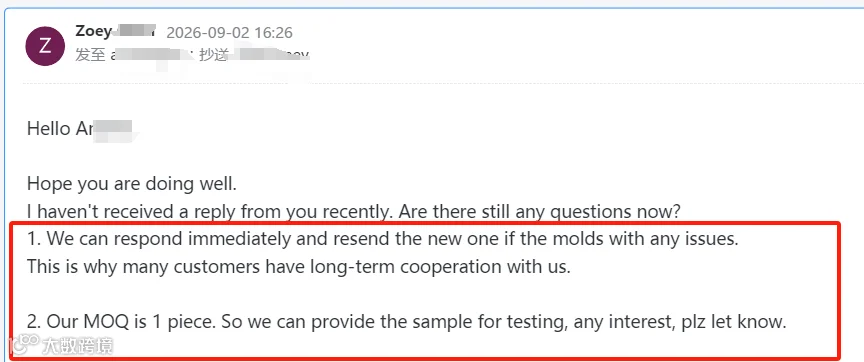Click the line starting '2. Our MOQ'

(x=407, y=322)
